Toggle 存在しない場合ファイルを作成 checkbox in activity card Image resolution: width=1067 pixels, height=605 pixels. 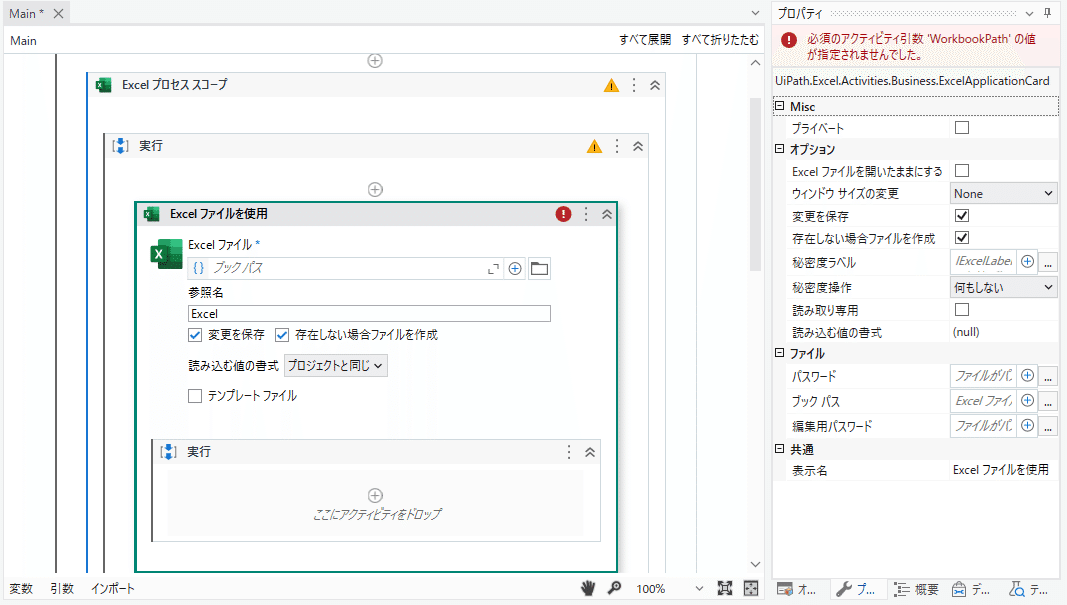pyautogui.click(x=282, y=335)
